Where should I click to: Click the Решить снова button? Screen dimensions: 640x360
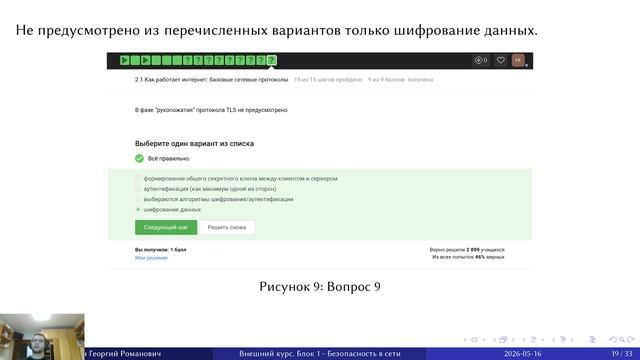pyautogui.click(x=227, y=227)
